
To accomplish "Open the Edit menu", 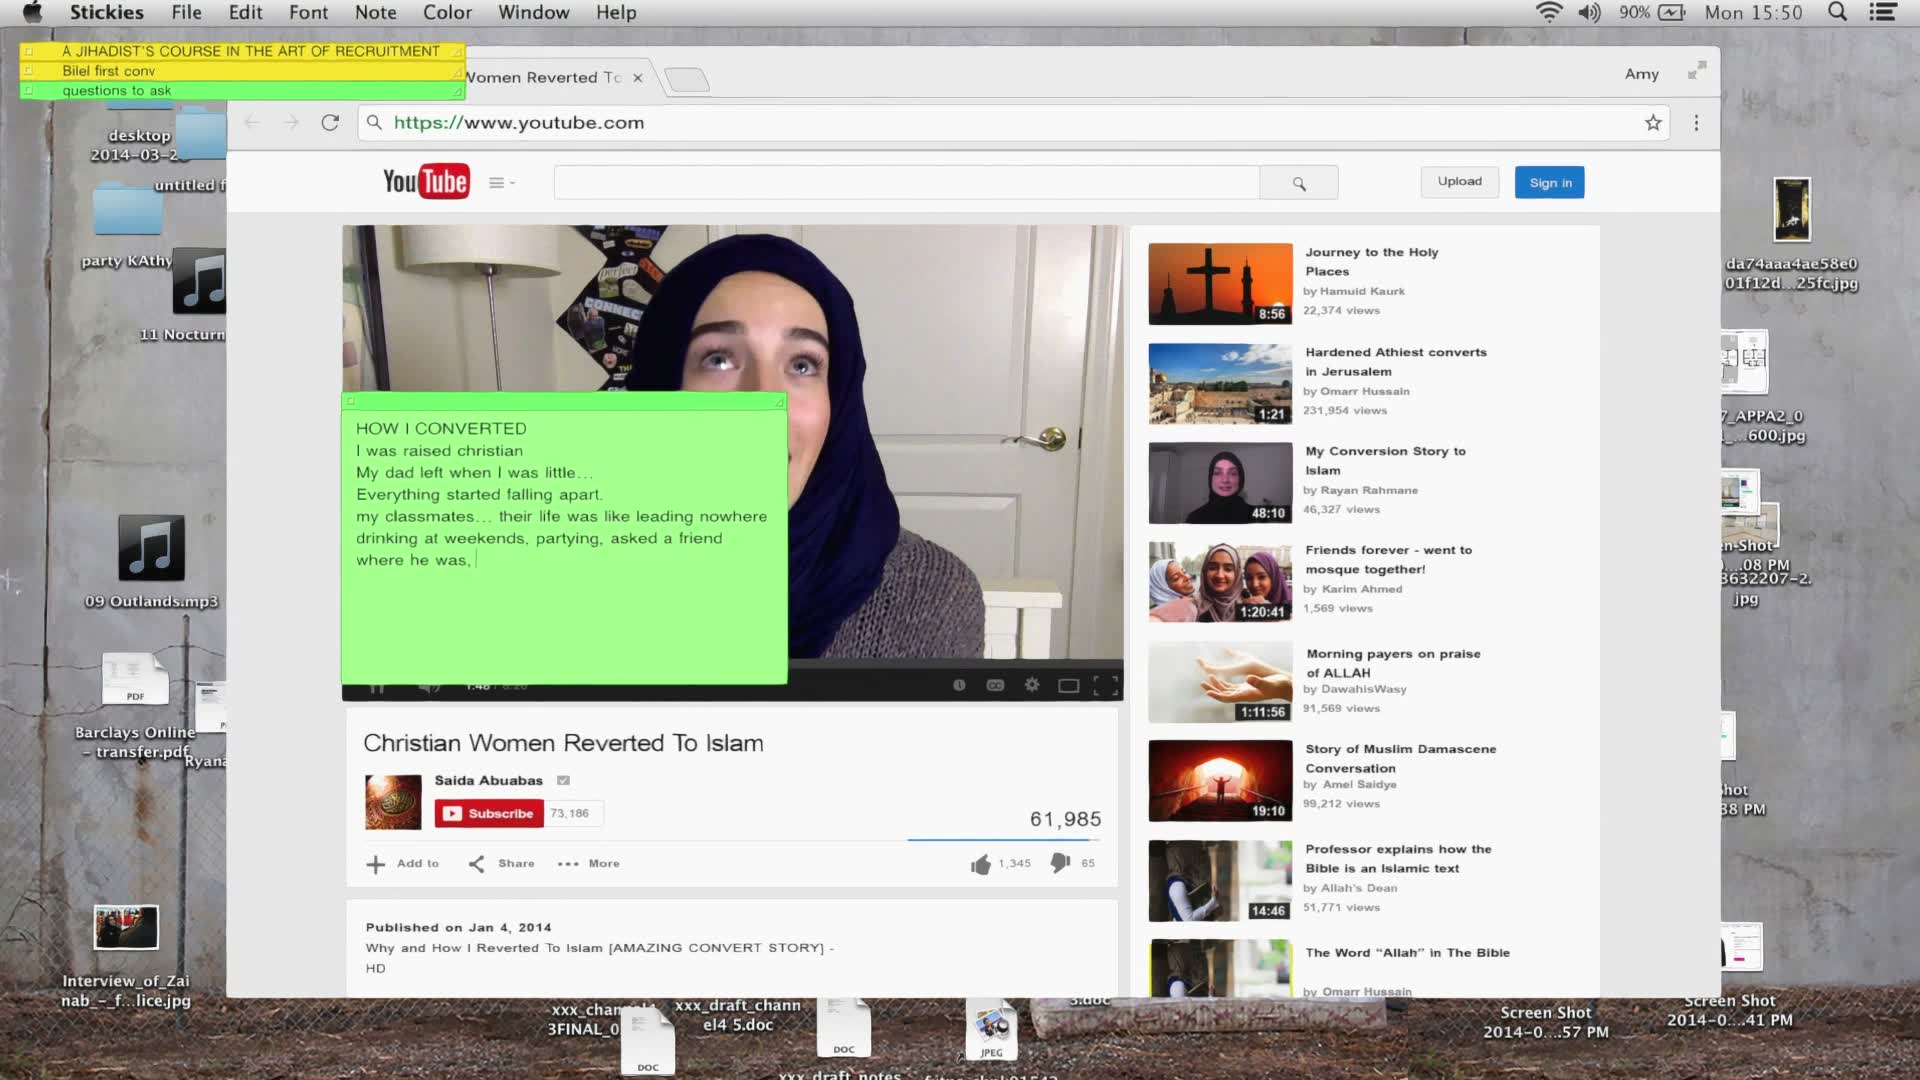I will (x=245, y=12).
